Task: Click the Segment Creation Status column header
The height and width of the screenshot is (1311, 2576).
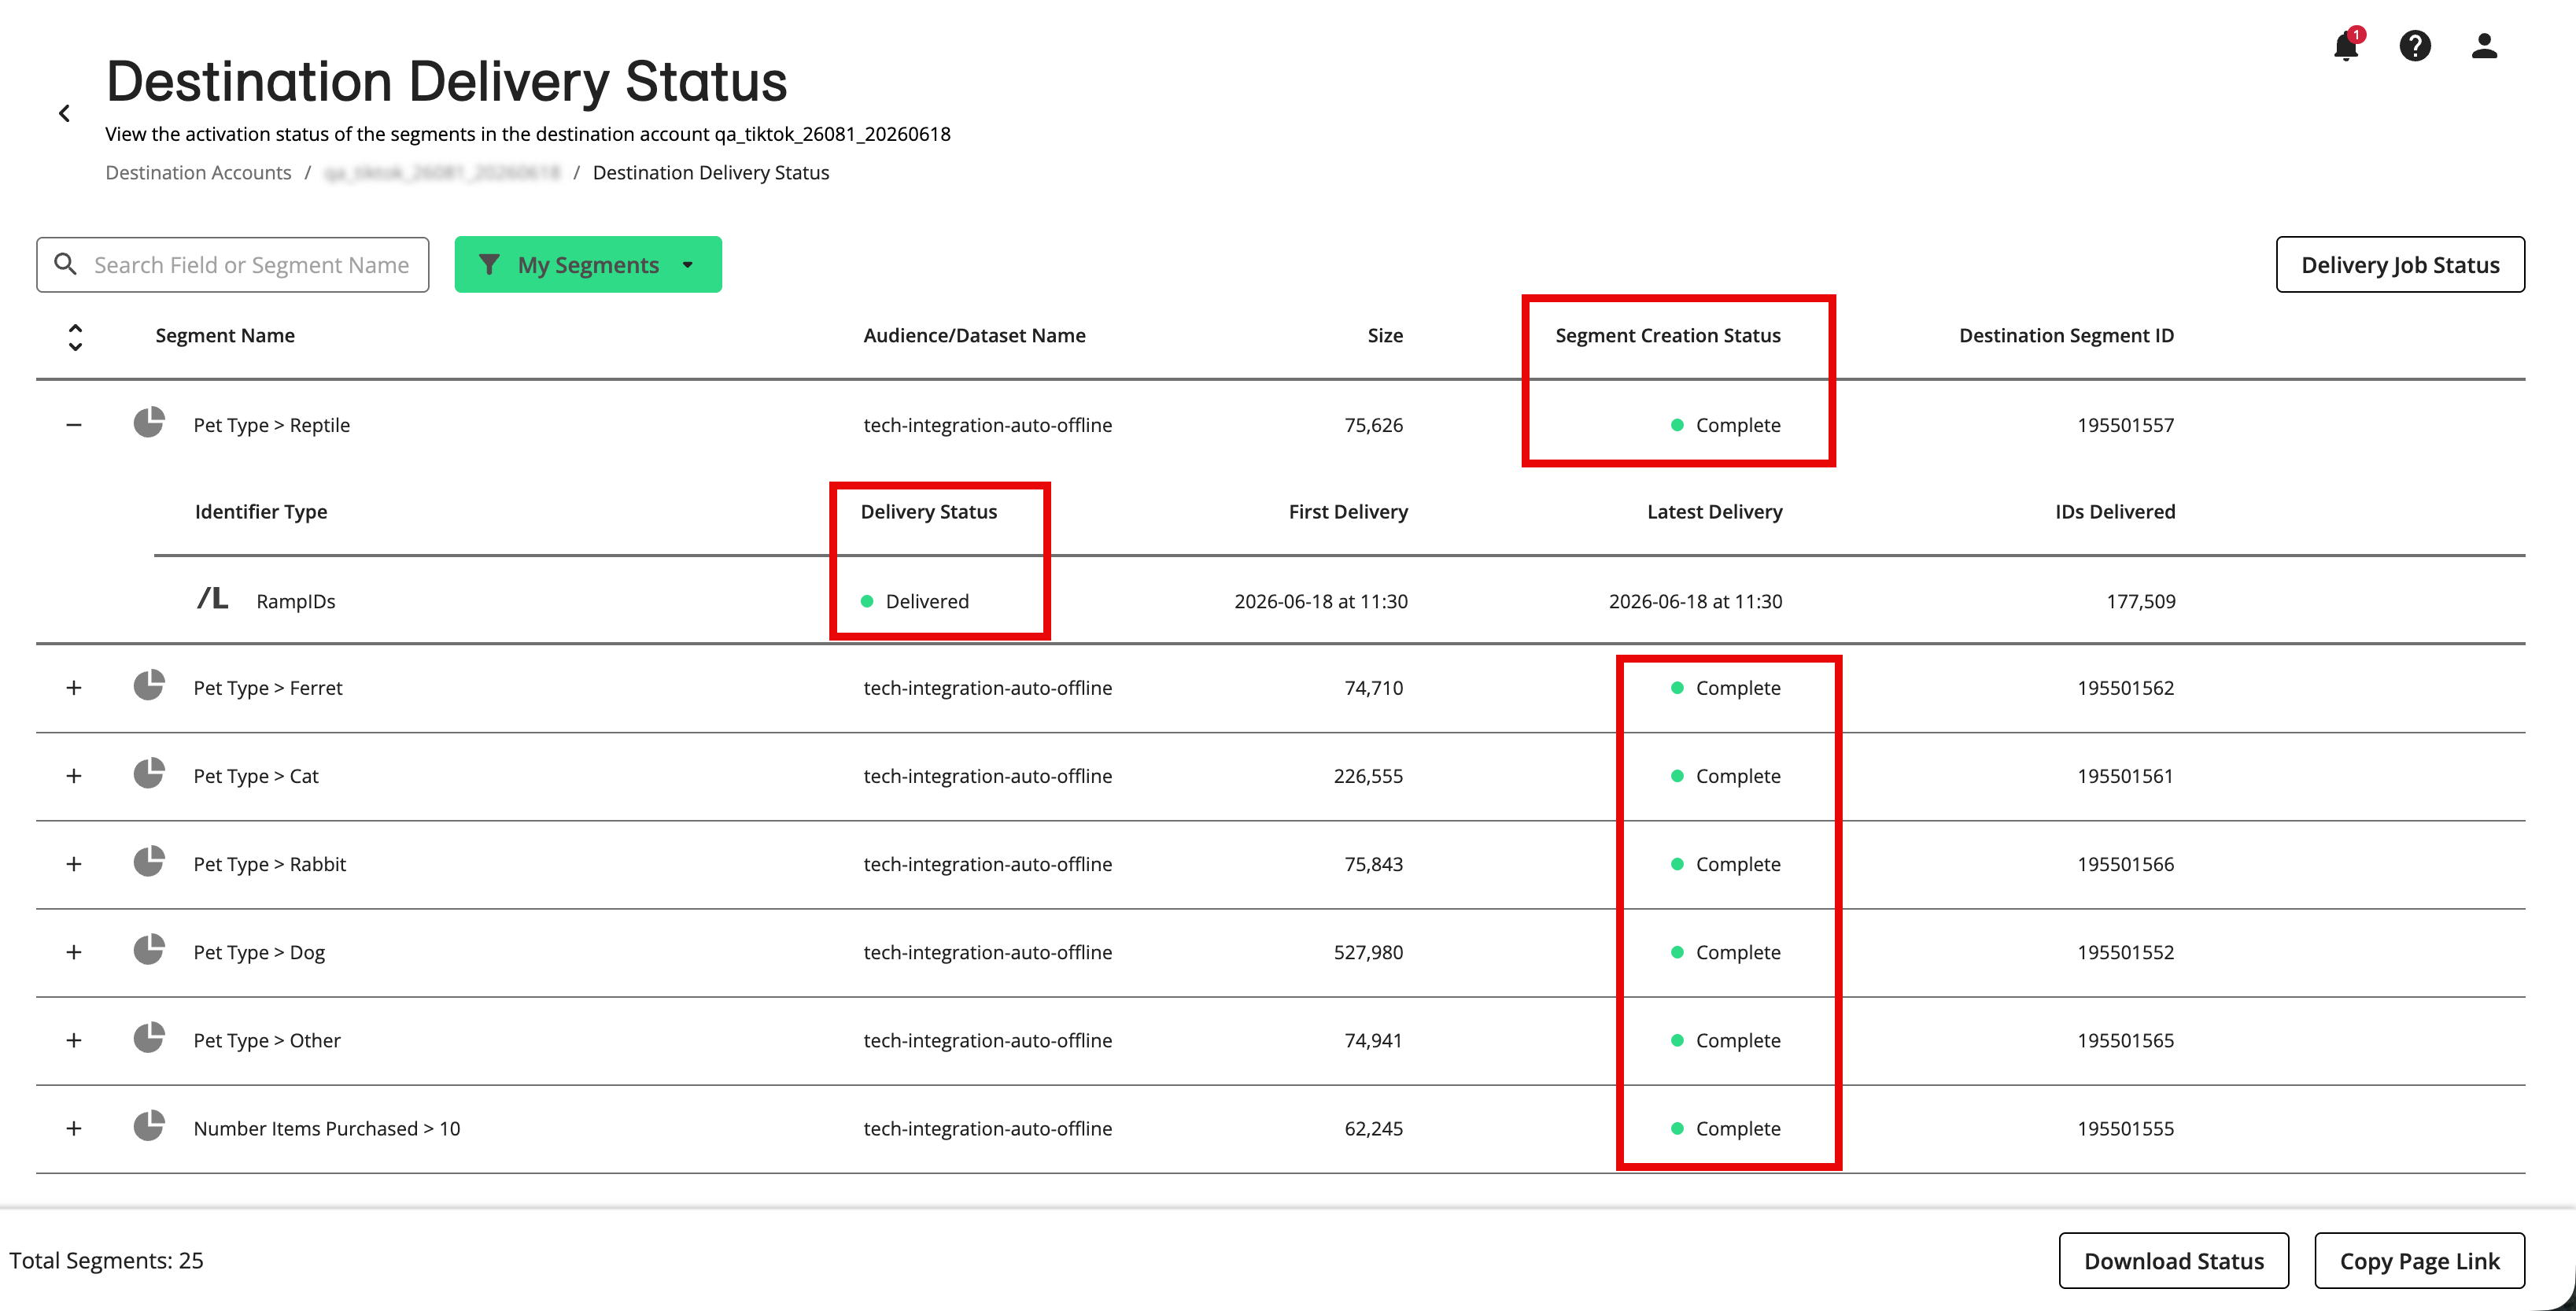Action: pos(1668,336)
